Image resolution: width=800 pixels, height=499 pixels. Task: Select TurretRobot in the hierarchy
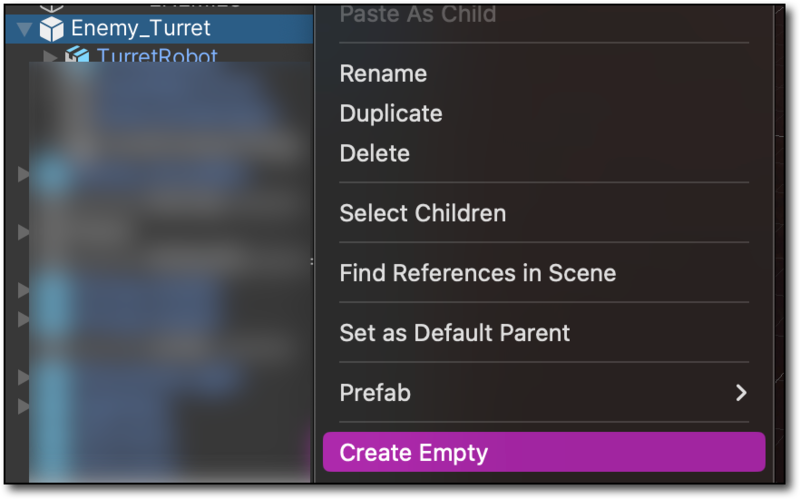point(157,57)
